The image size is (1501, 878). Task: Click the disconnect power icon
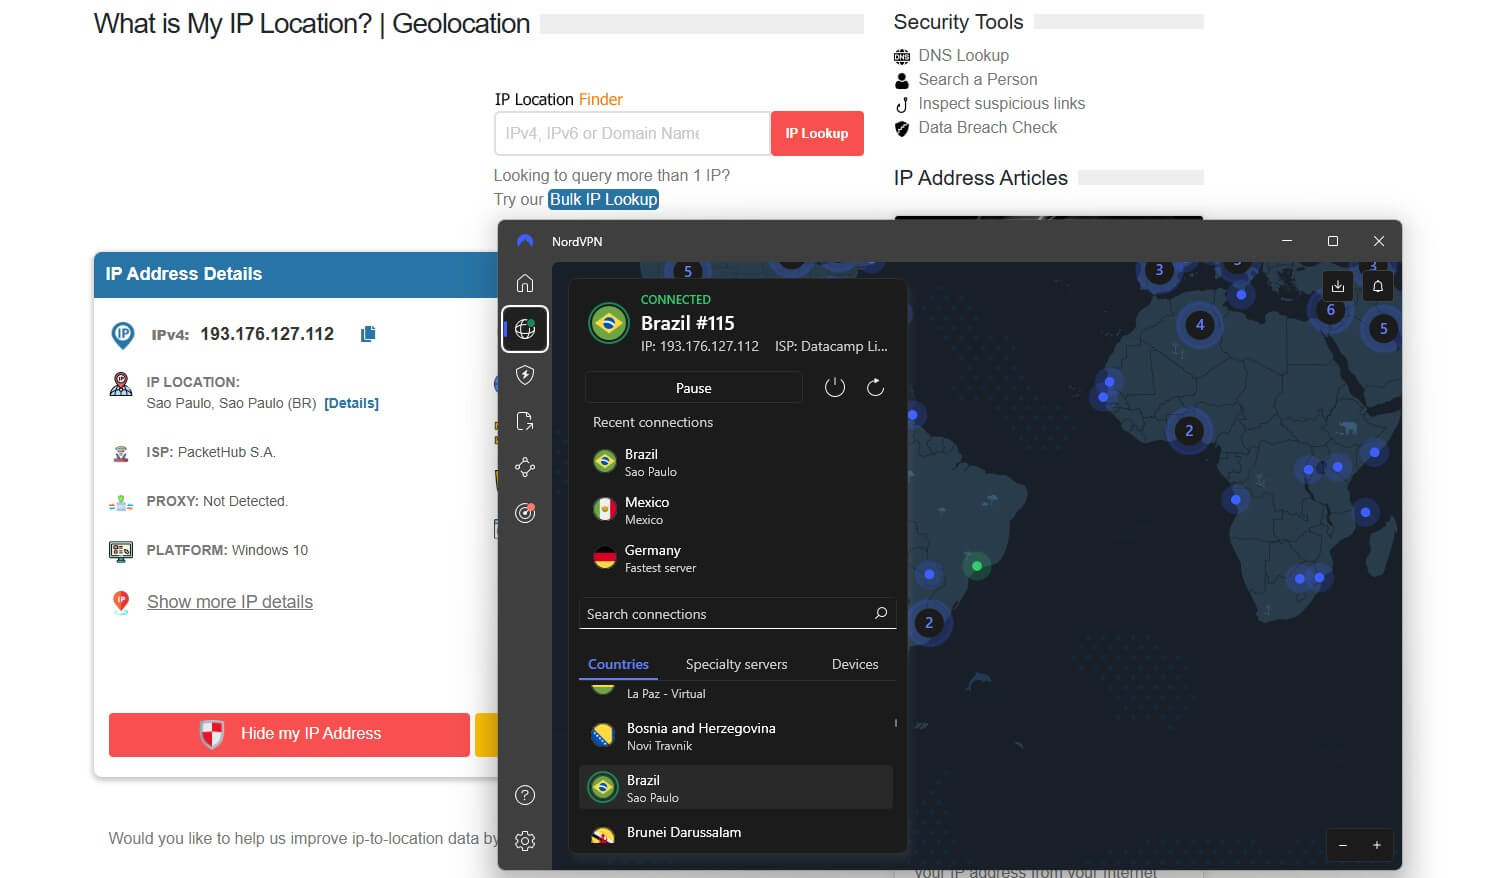pyautogui.click(x=835, y=387)
